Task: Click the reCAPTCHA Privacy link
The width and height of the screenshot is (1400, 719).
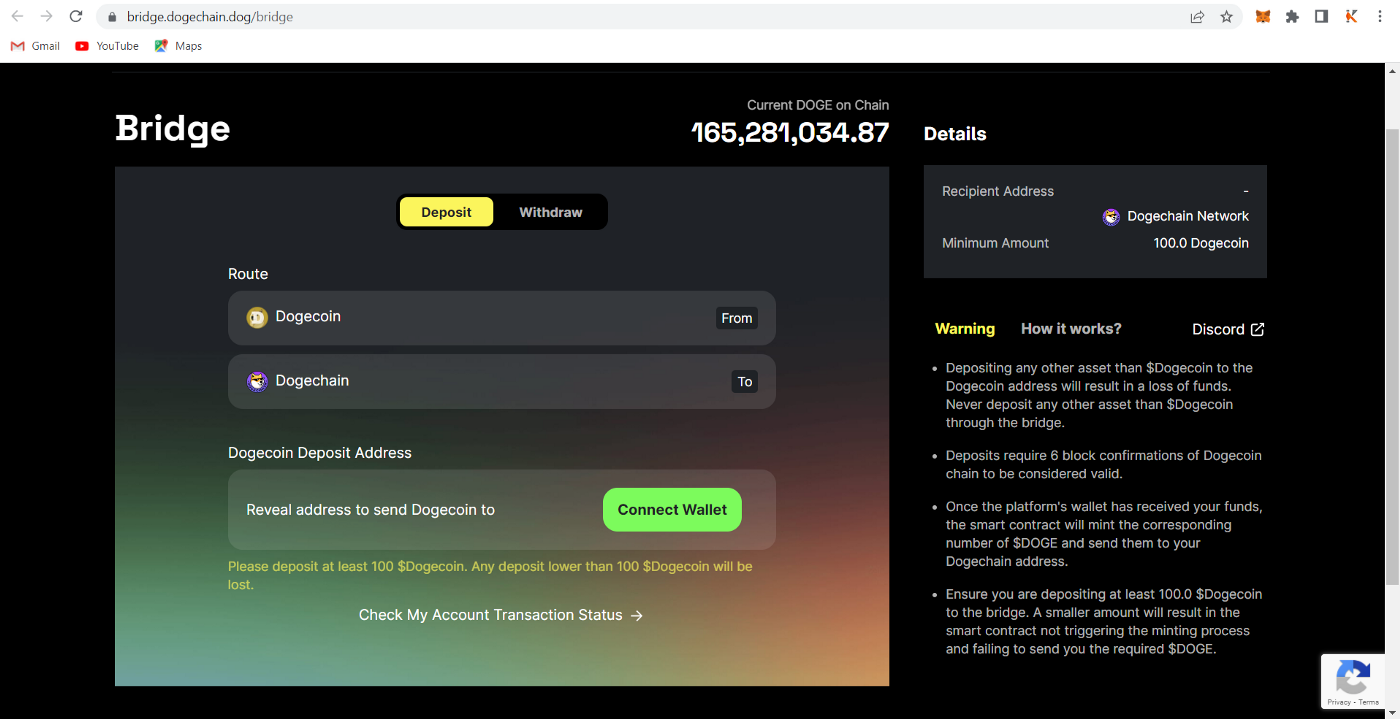Action: pos(1339,702)
